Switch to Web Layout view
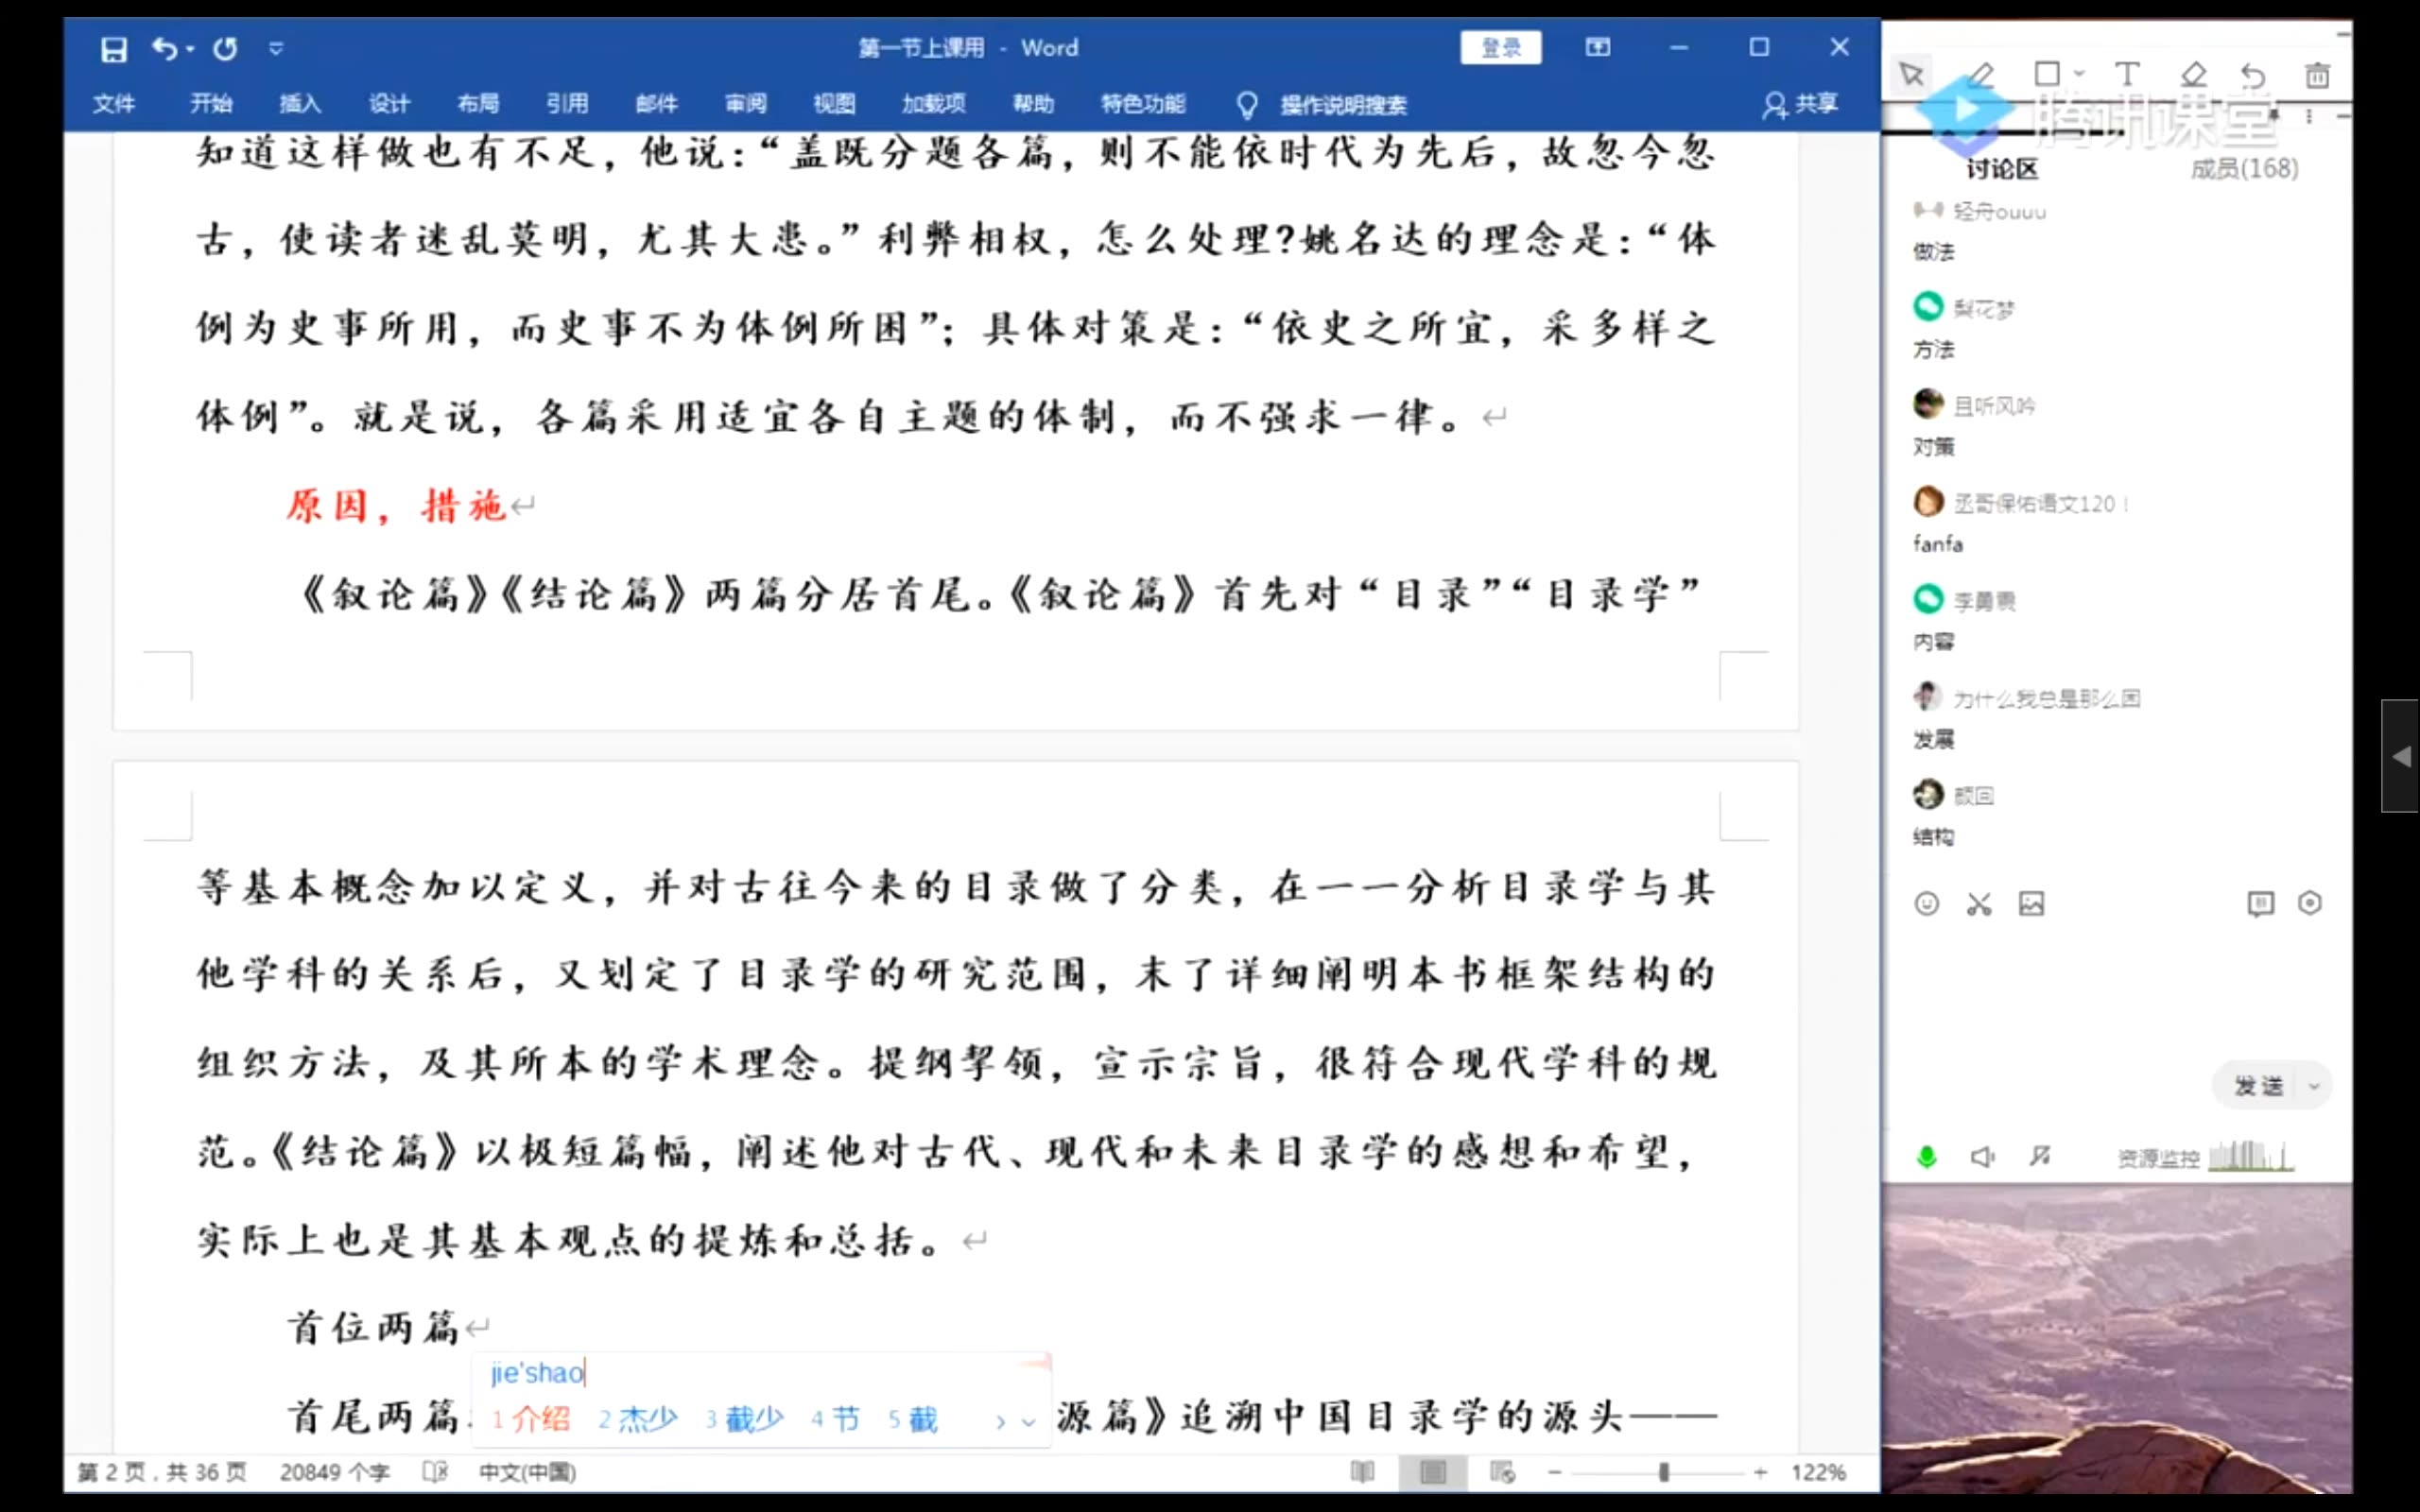This screenshot has width=2420, height=1512. click(x=1502, y=1472)
